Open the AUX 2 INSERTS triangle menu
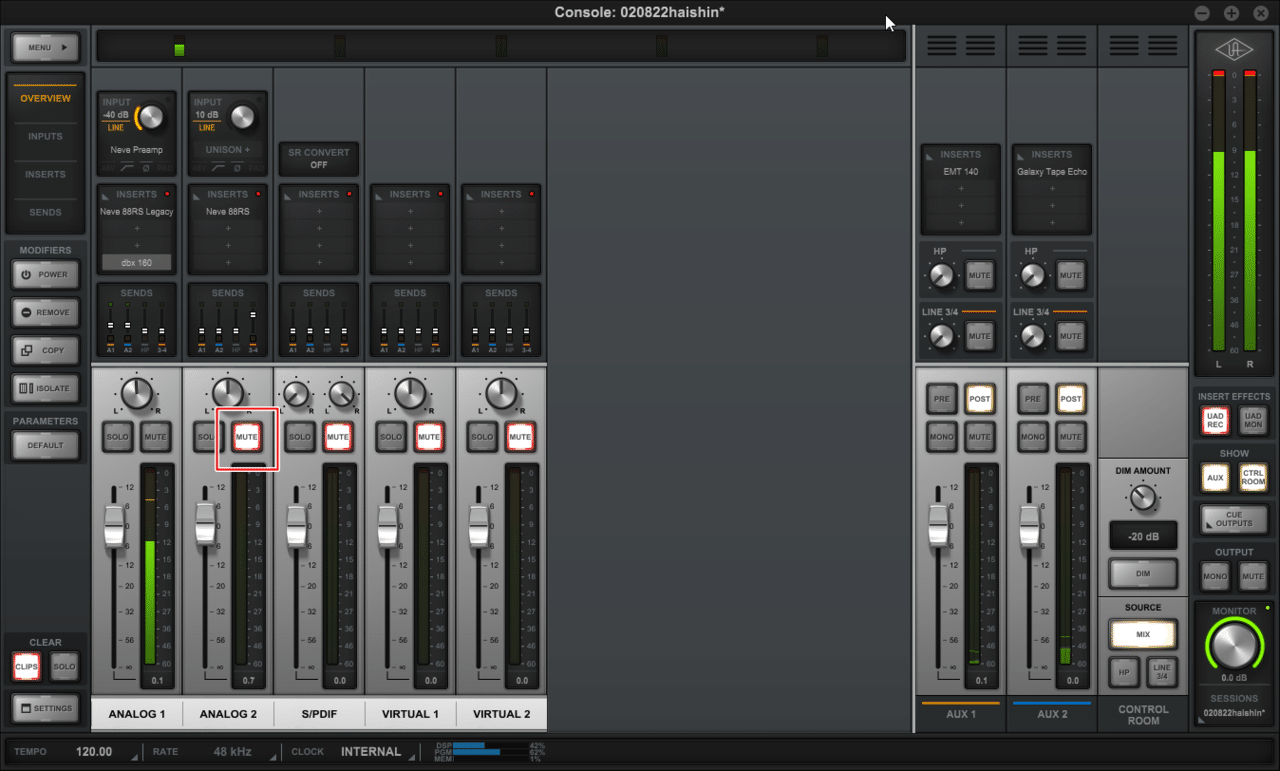This screenshot has width=1280, height=771. [x=1021, y=155]
